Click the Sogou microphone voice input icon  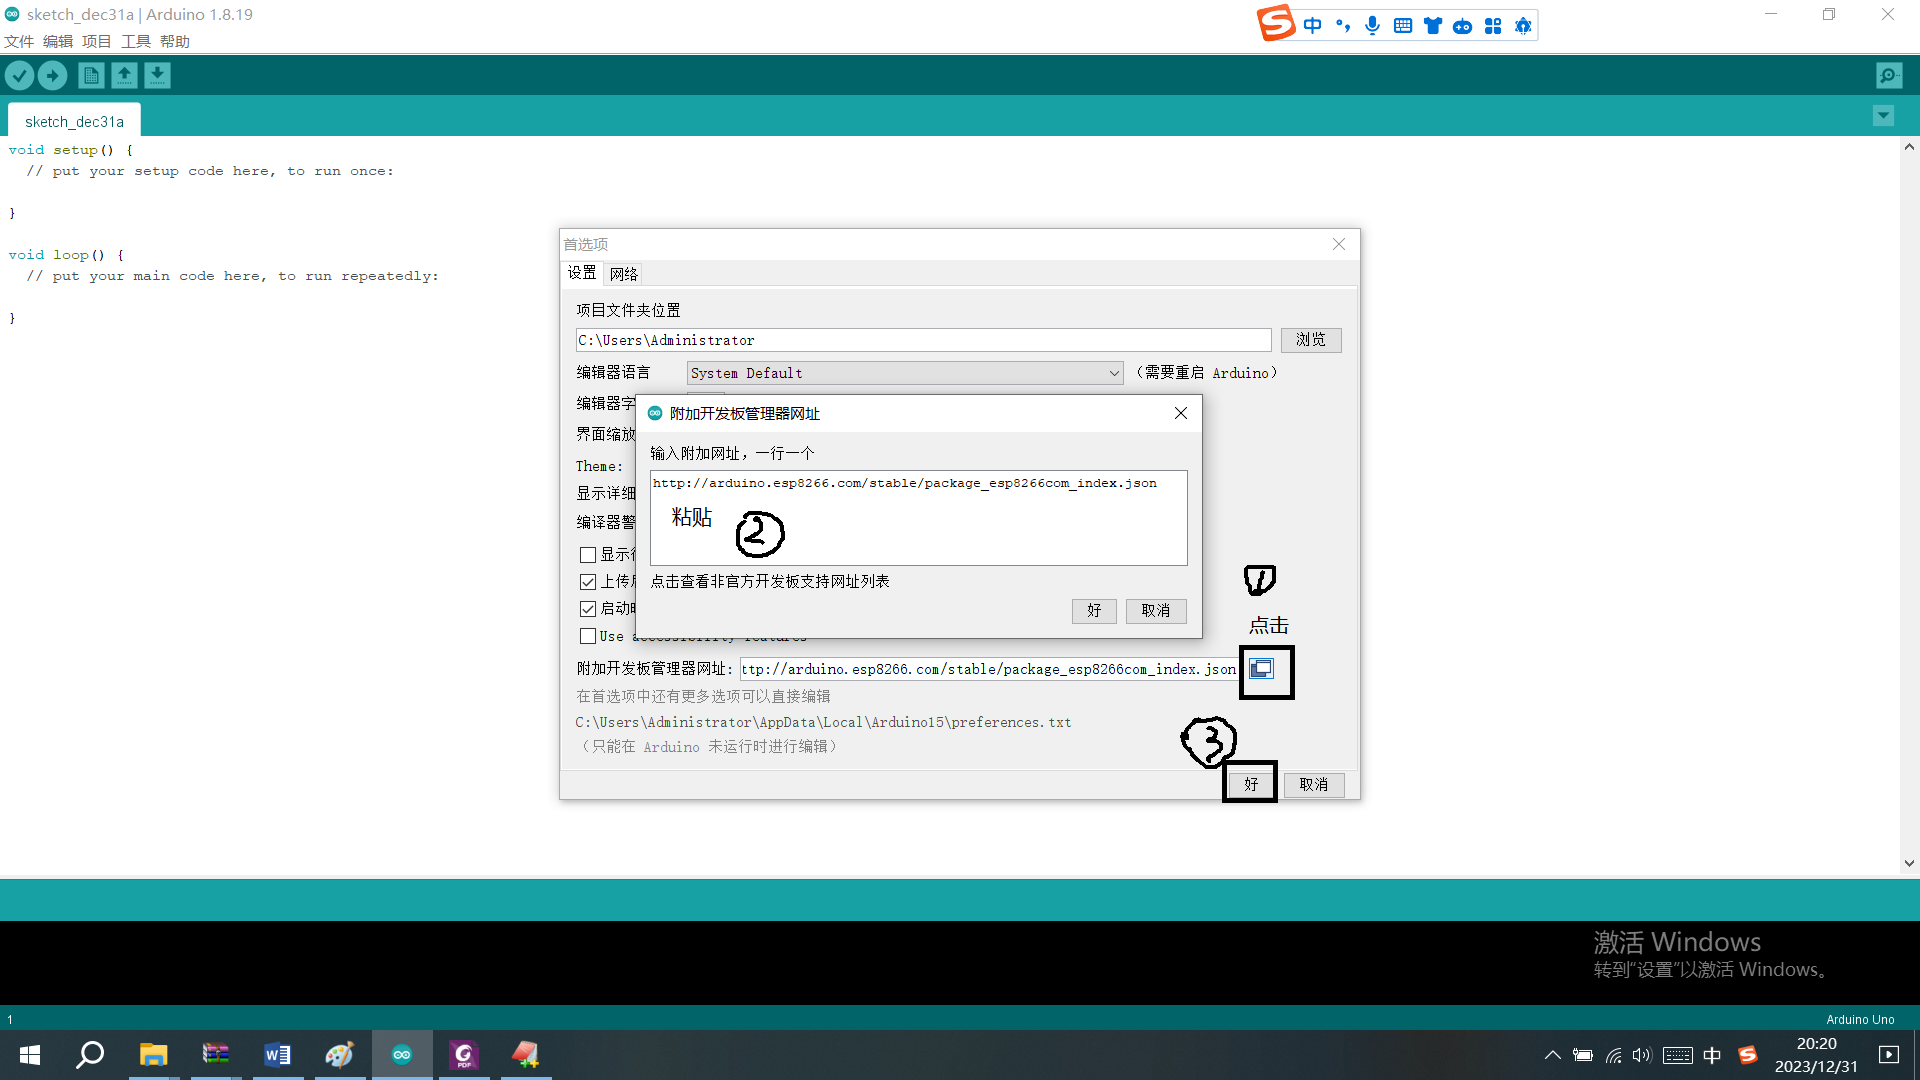[1372, 26]
